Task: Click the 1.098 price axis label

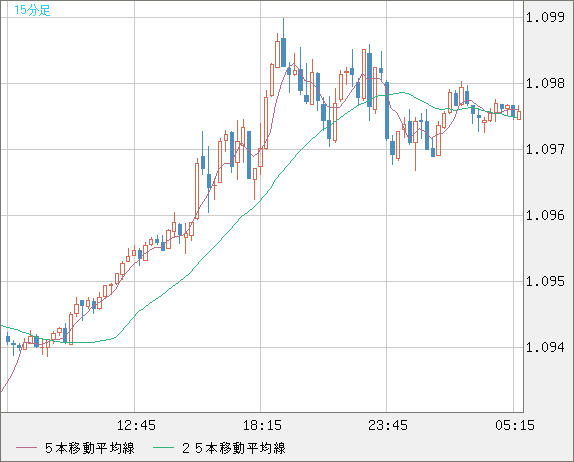Action: pyautogui.click(x=545, y=83)
